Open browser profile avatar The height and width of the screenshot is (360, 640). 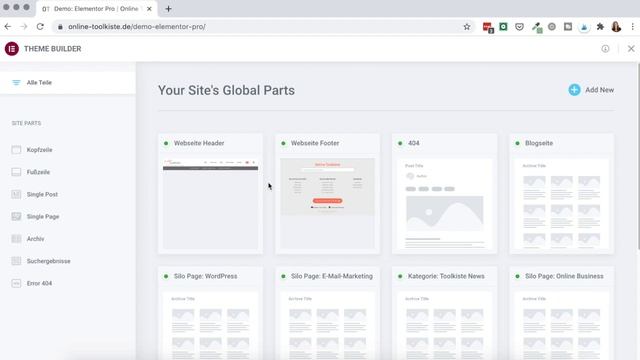click(616, 27)
